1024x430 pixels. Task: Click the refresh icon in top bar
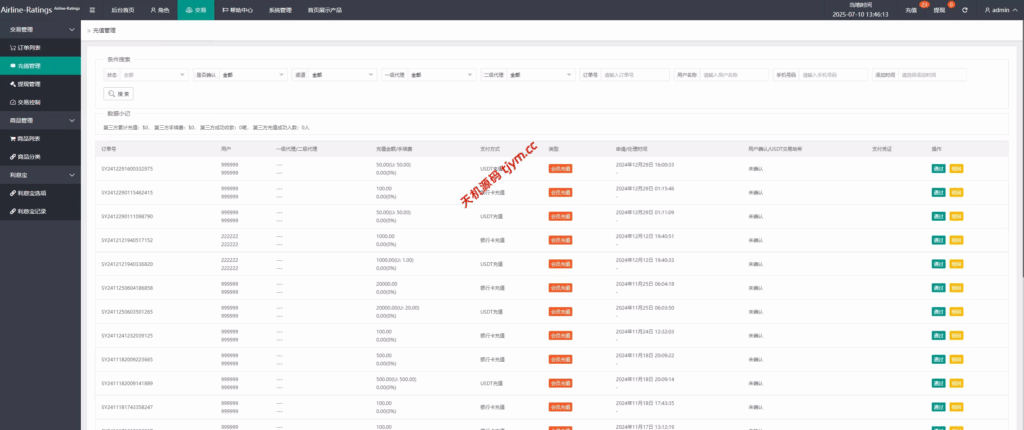[964, 10]
